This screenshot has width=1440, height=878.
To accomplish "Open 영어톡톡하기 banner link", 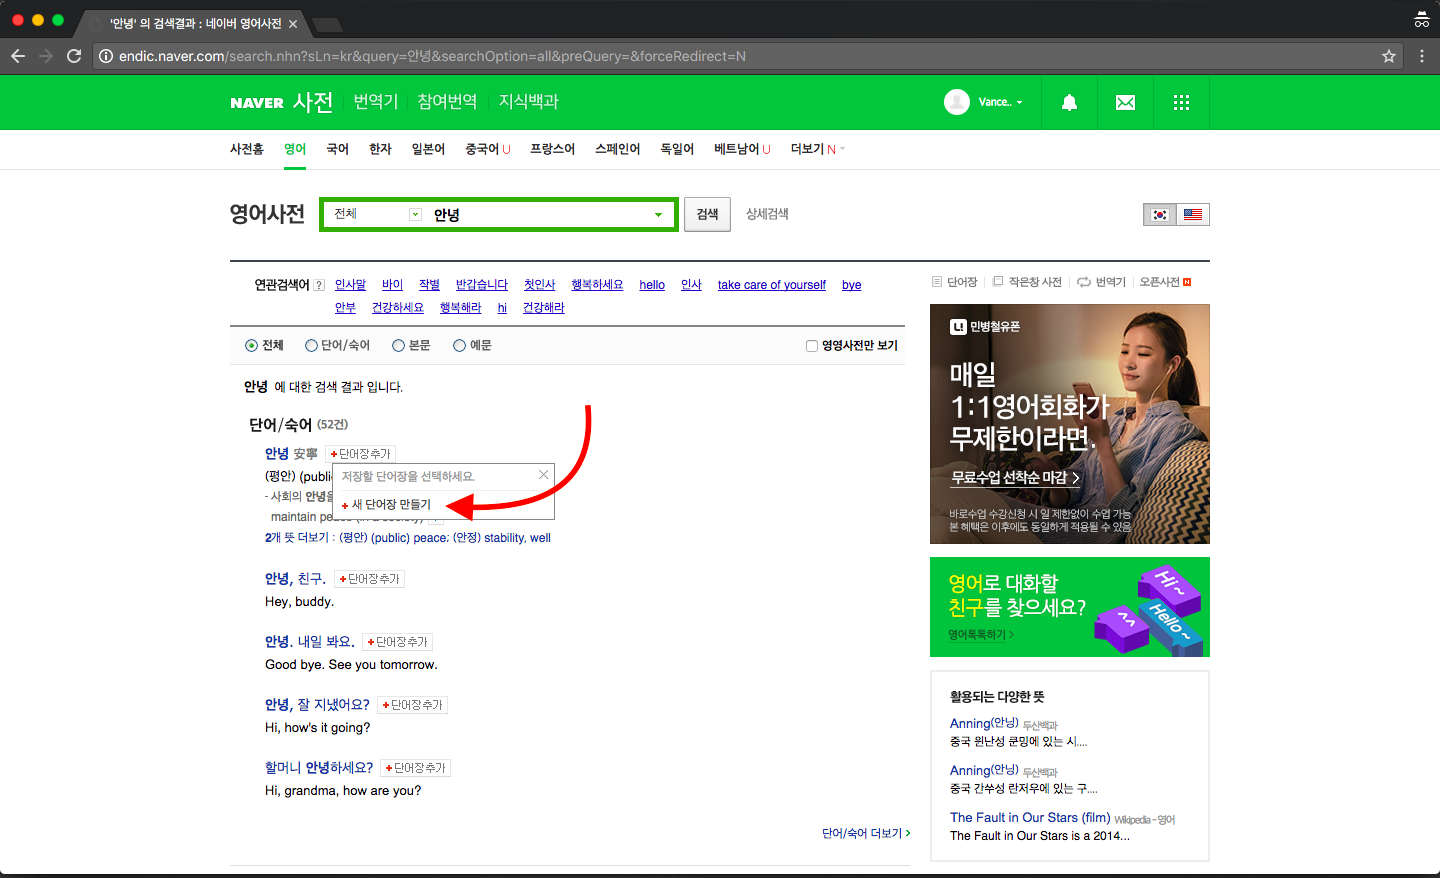I will click(980, 635).
